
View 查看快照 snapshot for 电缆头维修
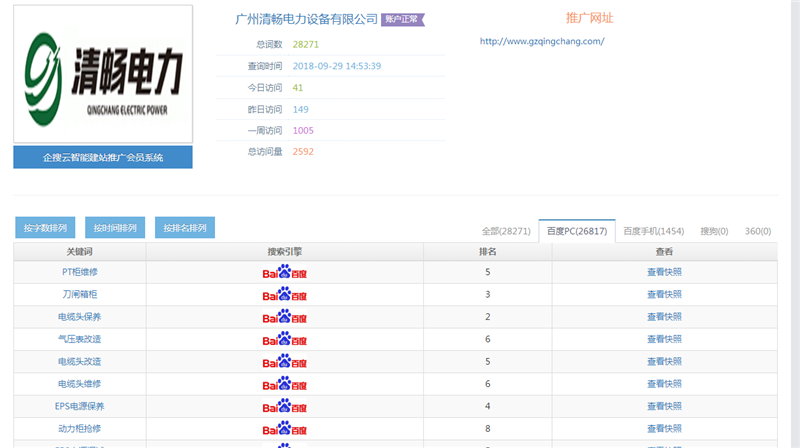664,384
